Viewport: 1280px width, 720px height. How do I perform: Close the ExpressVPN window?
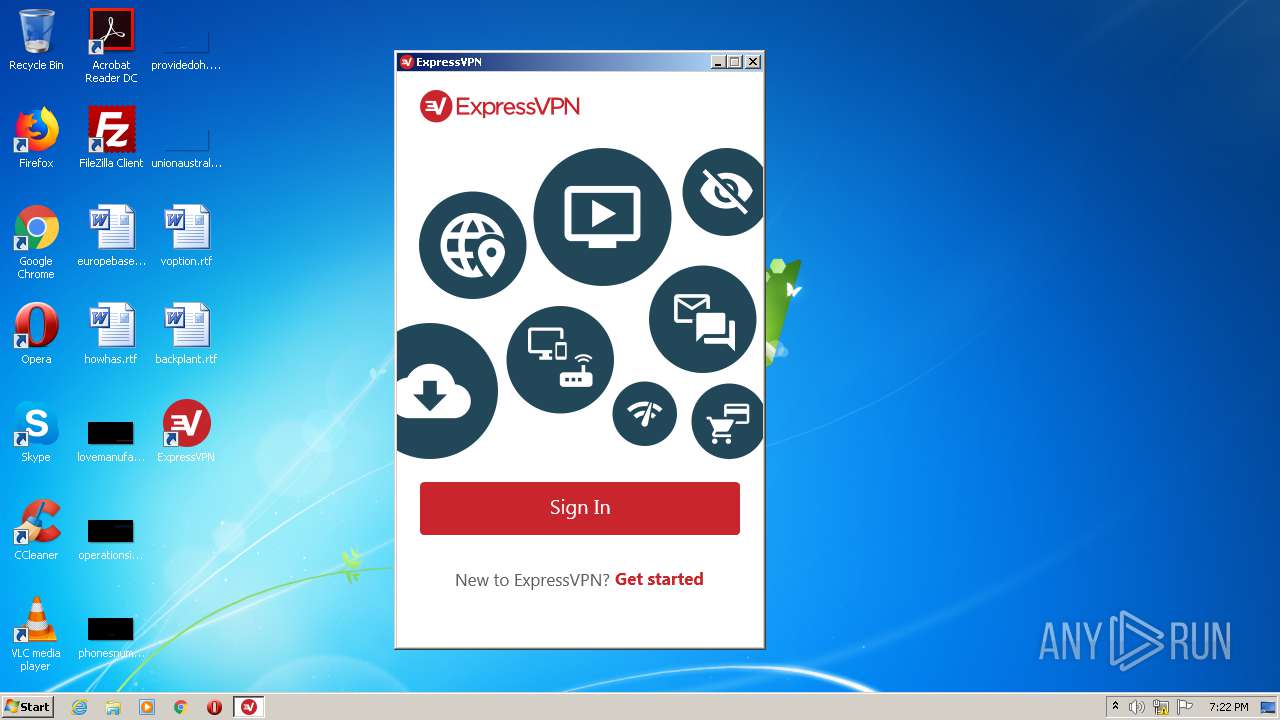click(753, 62)
